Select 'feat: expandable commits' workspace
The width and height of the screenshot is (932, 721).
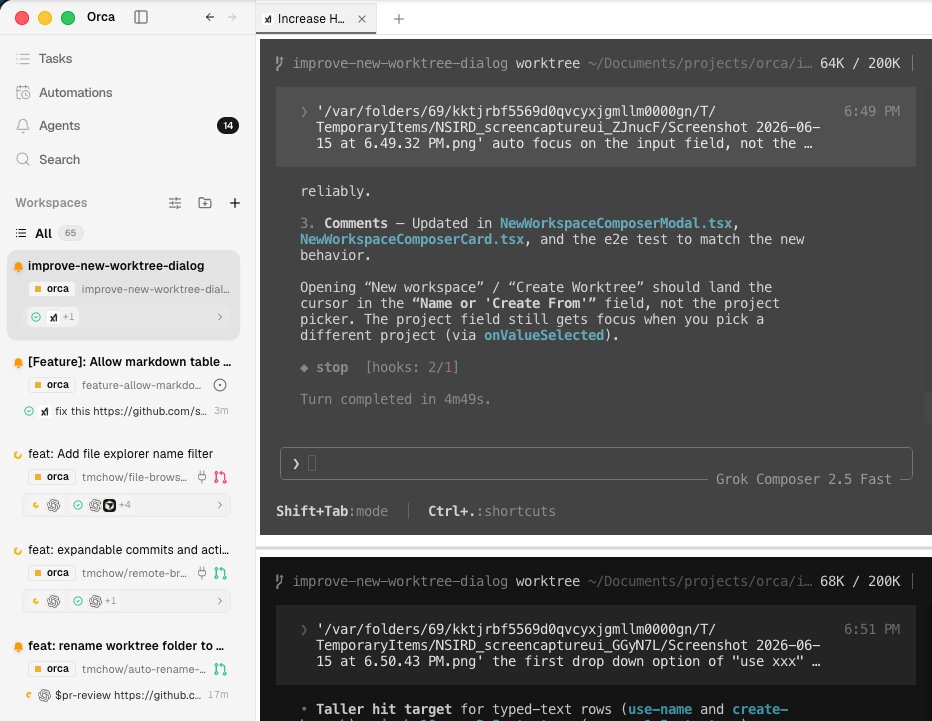pyautogui.click(x=128, y=550)
